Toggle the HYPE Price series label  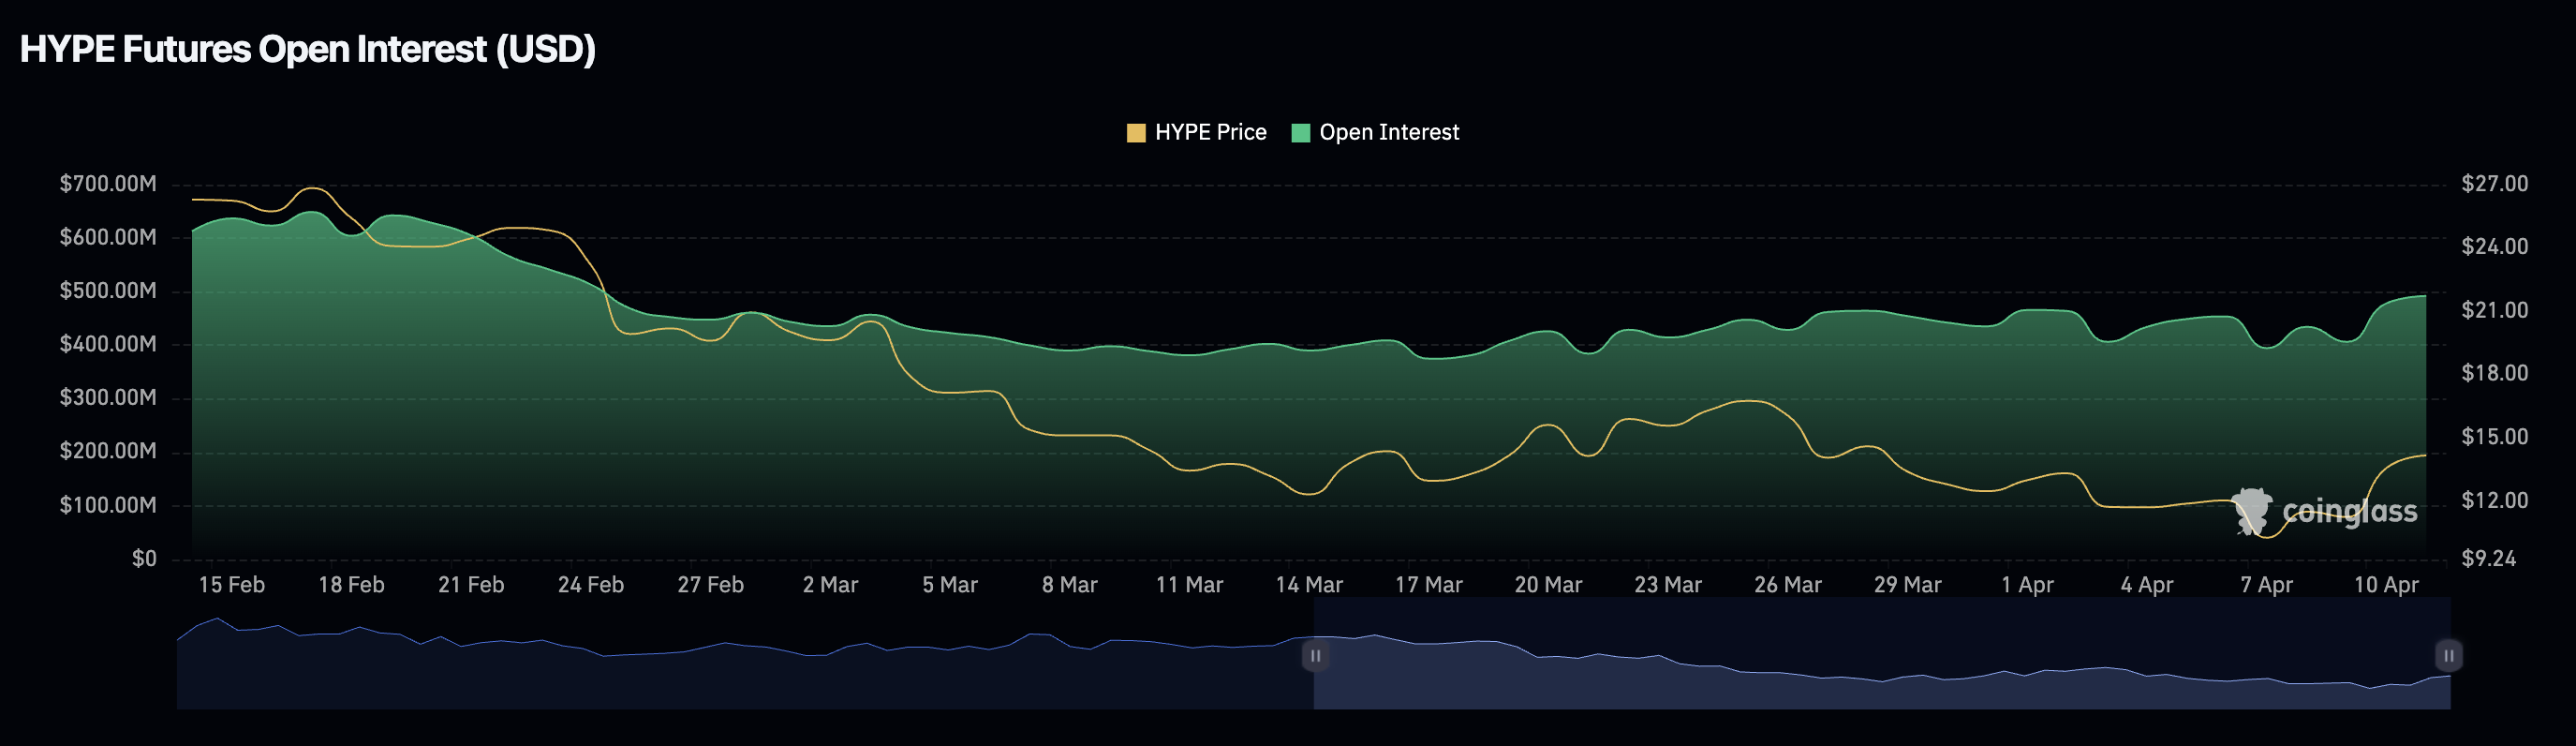pos(1210,133)
